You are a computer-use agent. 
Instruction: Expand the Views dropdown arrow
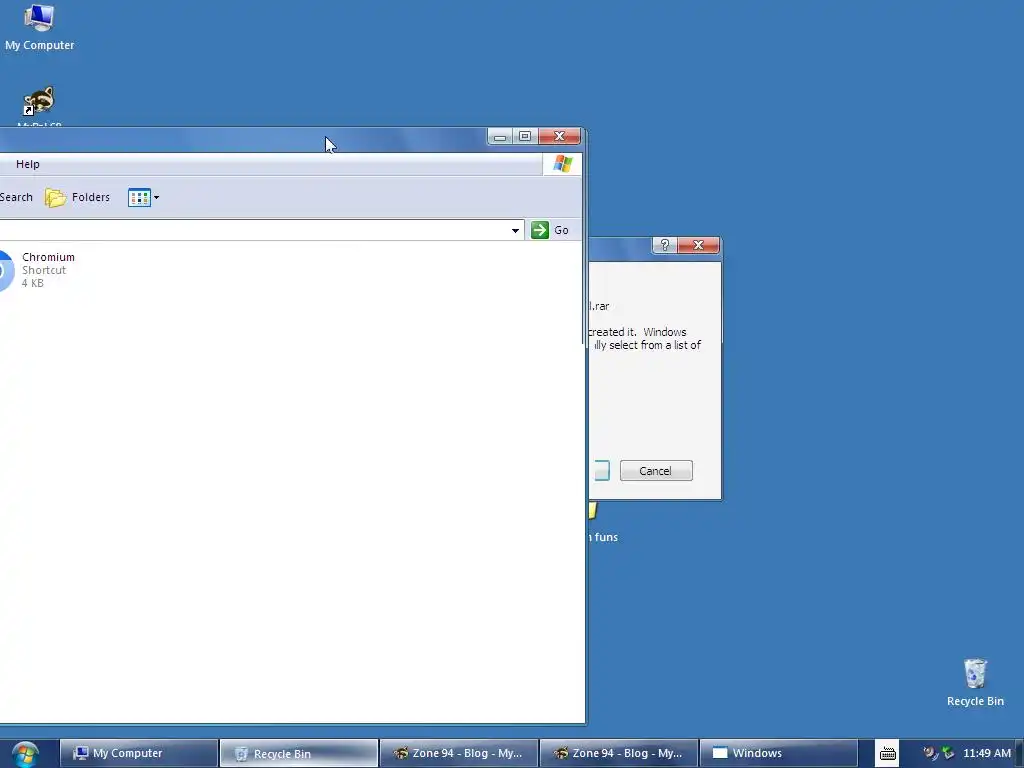point(157,197)
